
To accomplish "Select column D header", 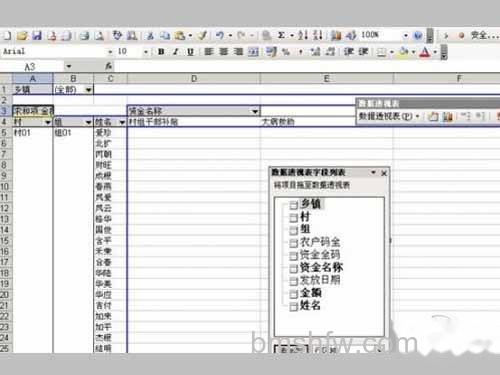I will click(194, 79).
